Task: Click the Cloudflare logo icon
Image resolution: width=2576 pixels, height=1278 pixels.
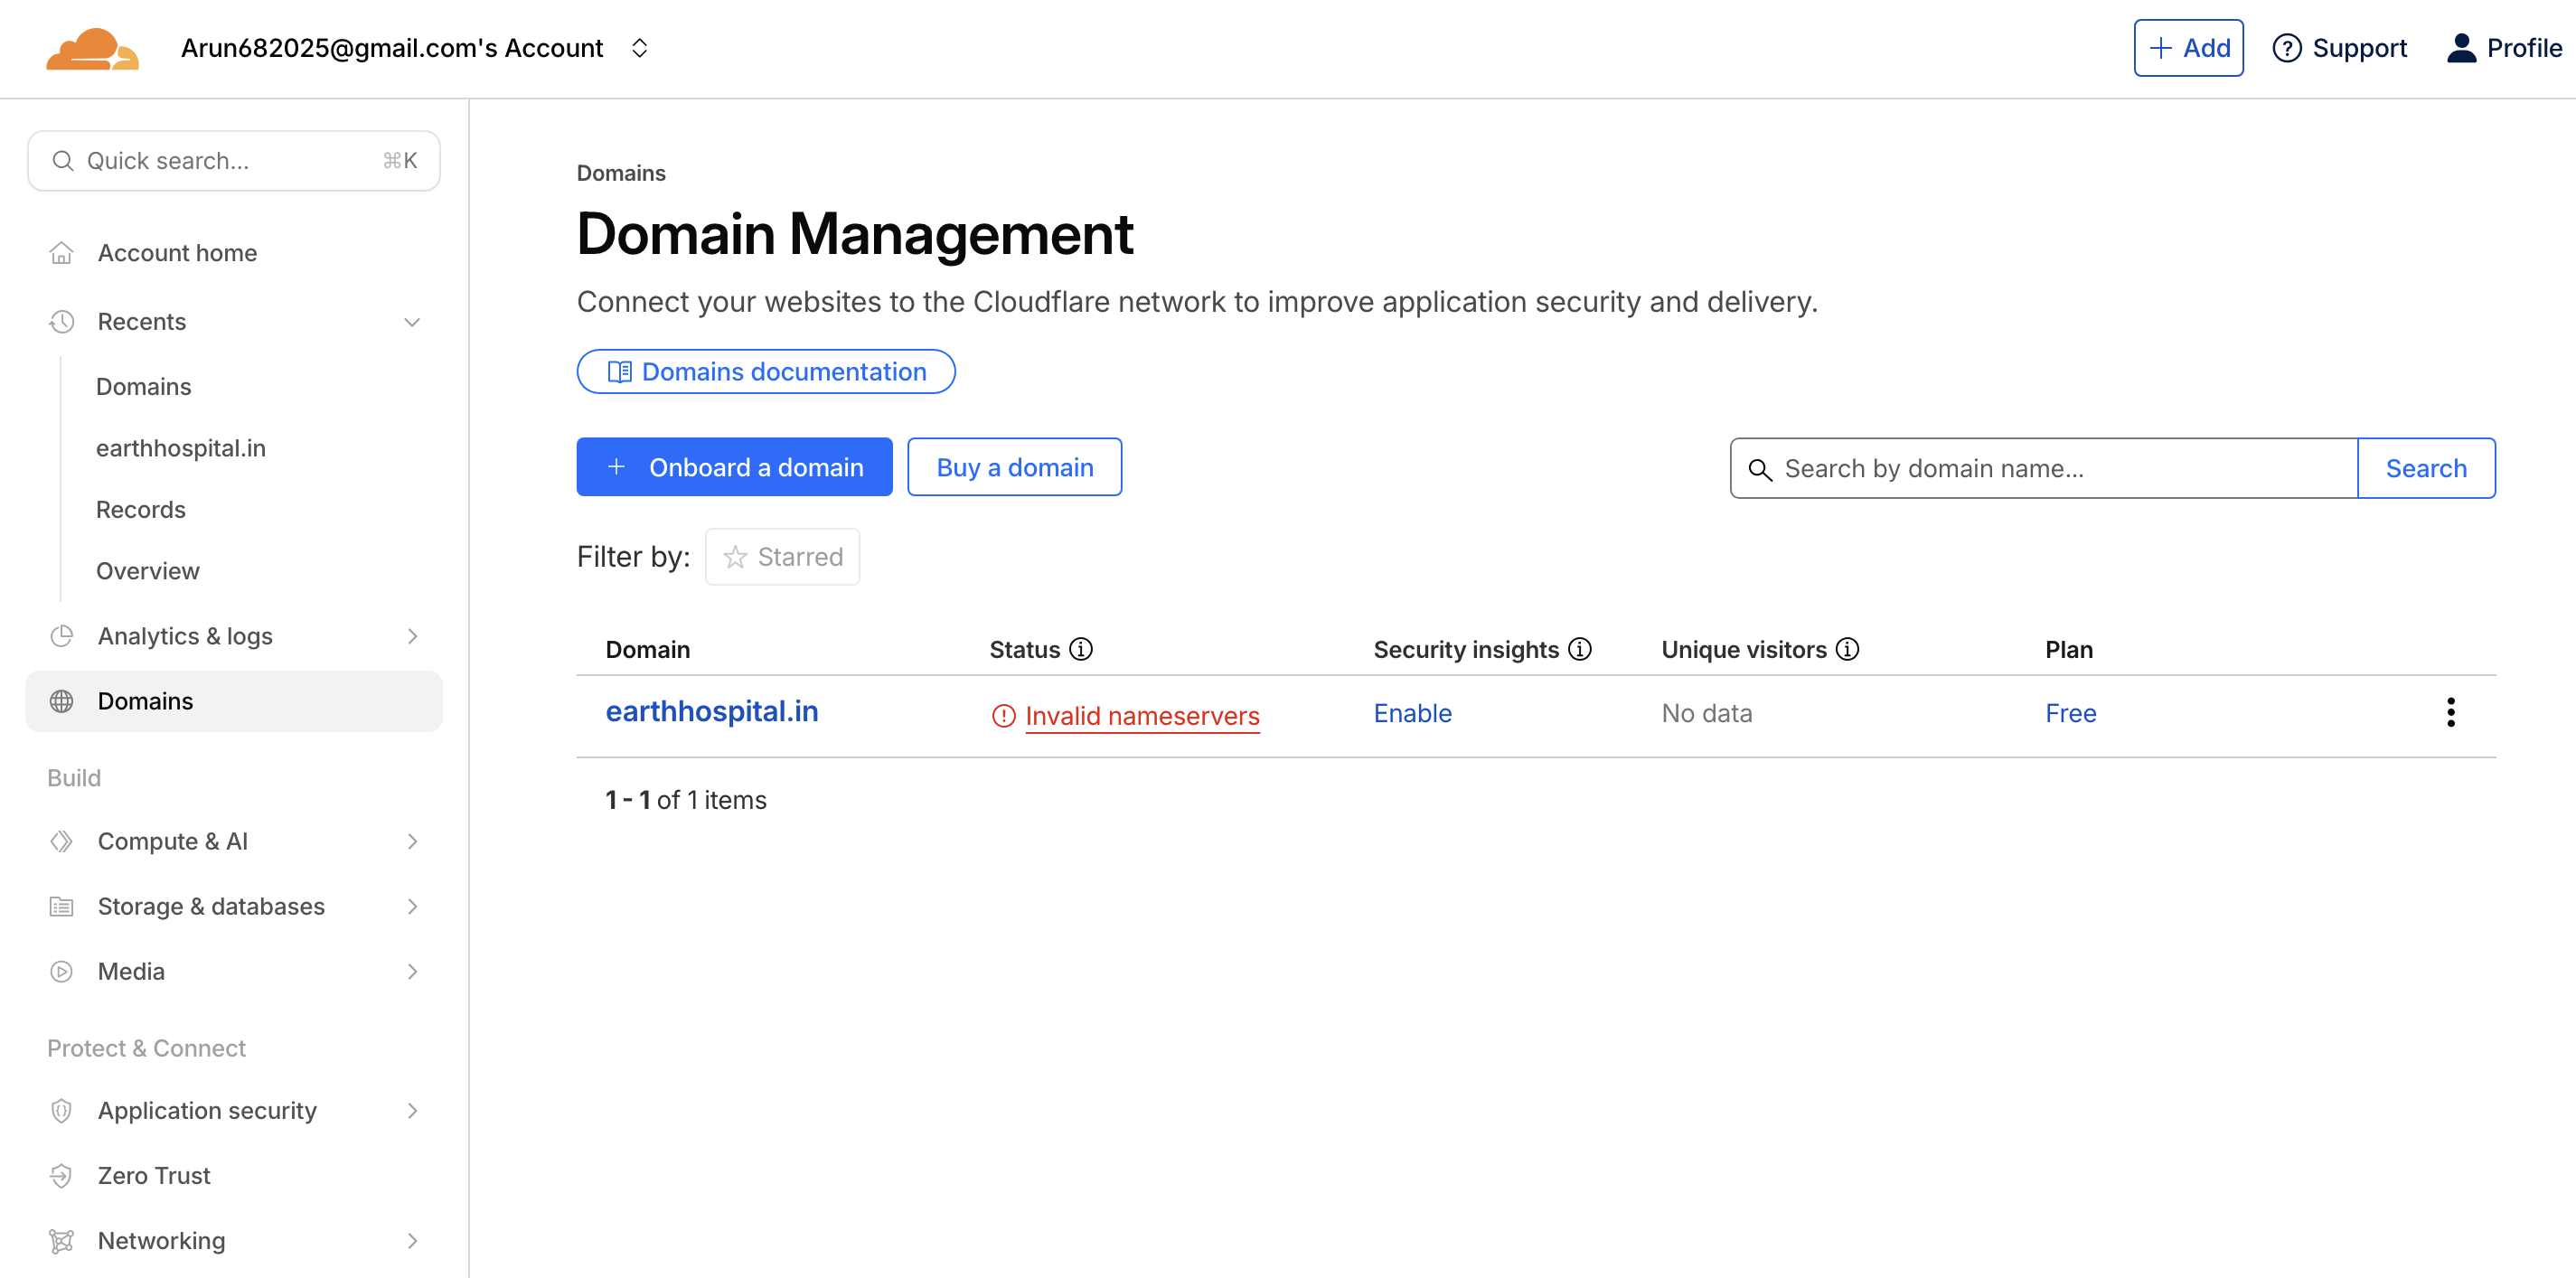Action: pyautogui.click(x=92, y=48)
